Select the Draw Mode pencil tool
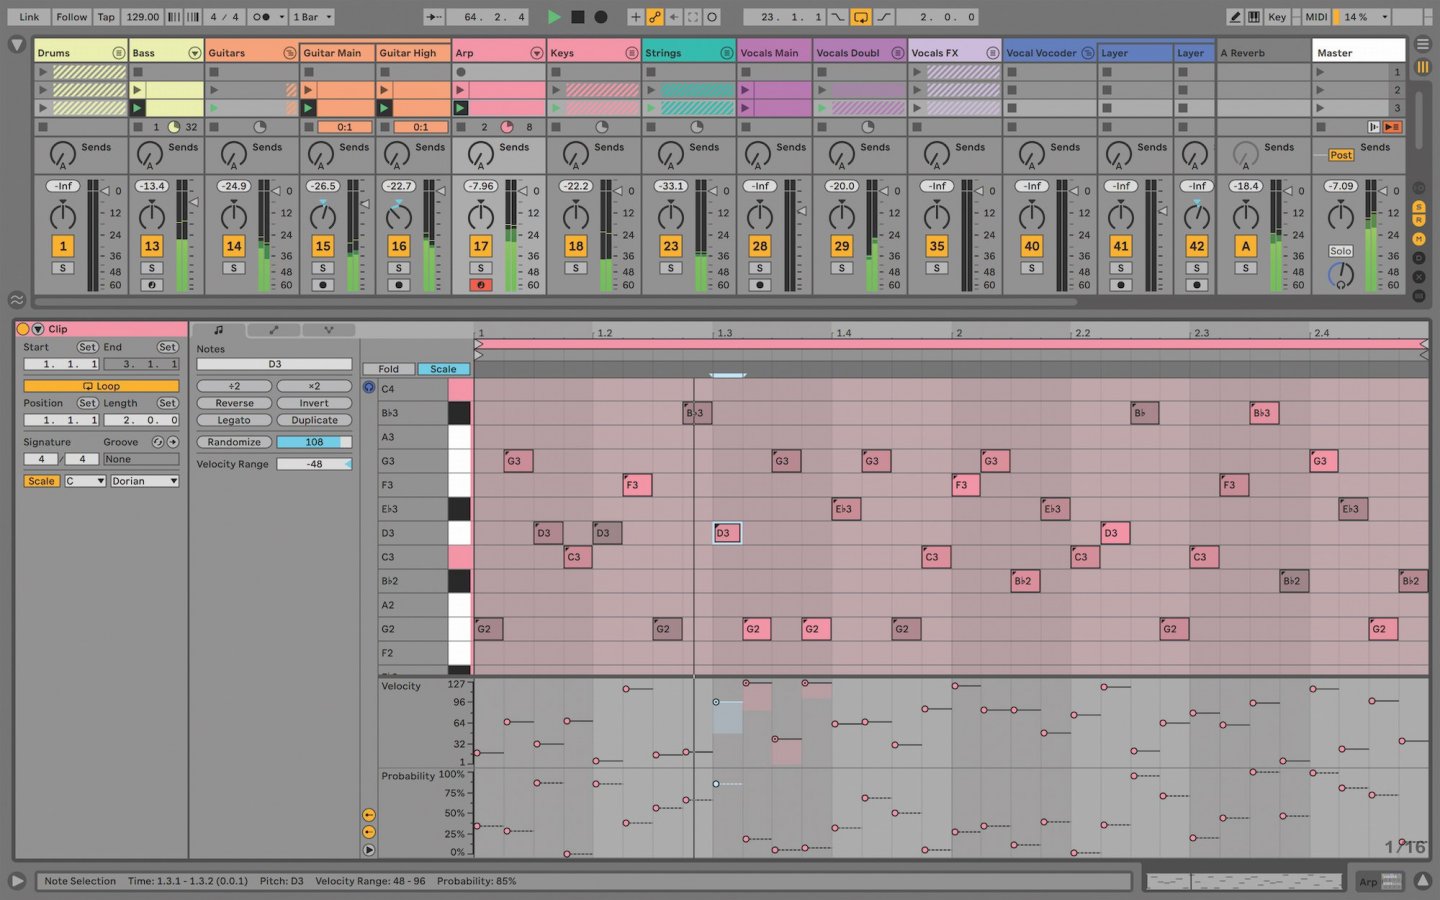Image resolution: width=1440 pixels, height=900 pixels. coord(1236,17)
